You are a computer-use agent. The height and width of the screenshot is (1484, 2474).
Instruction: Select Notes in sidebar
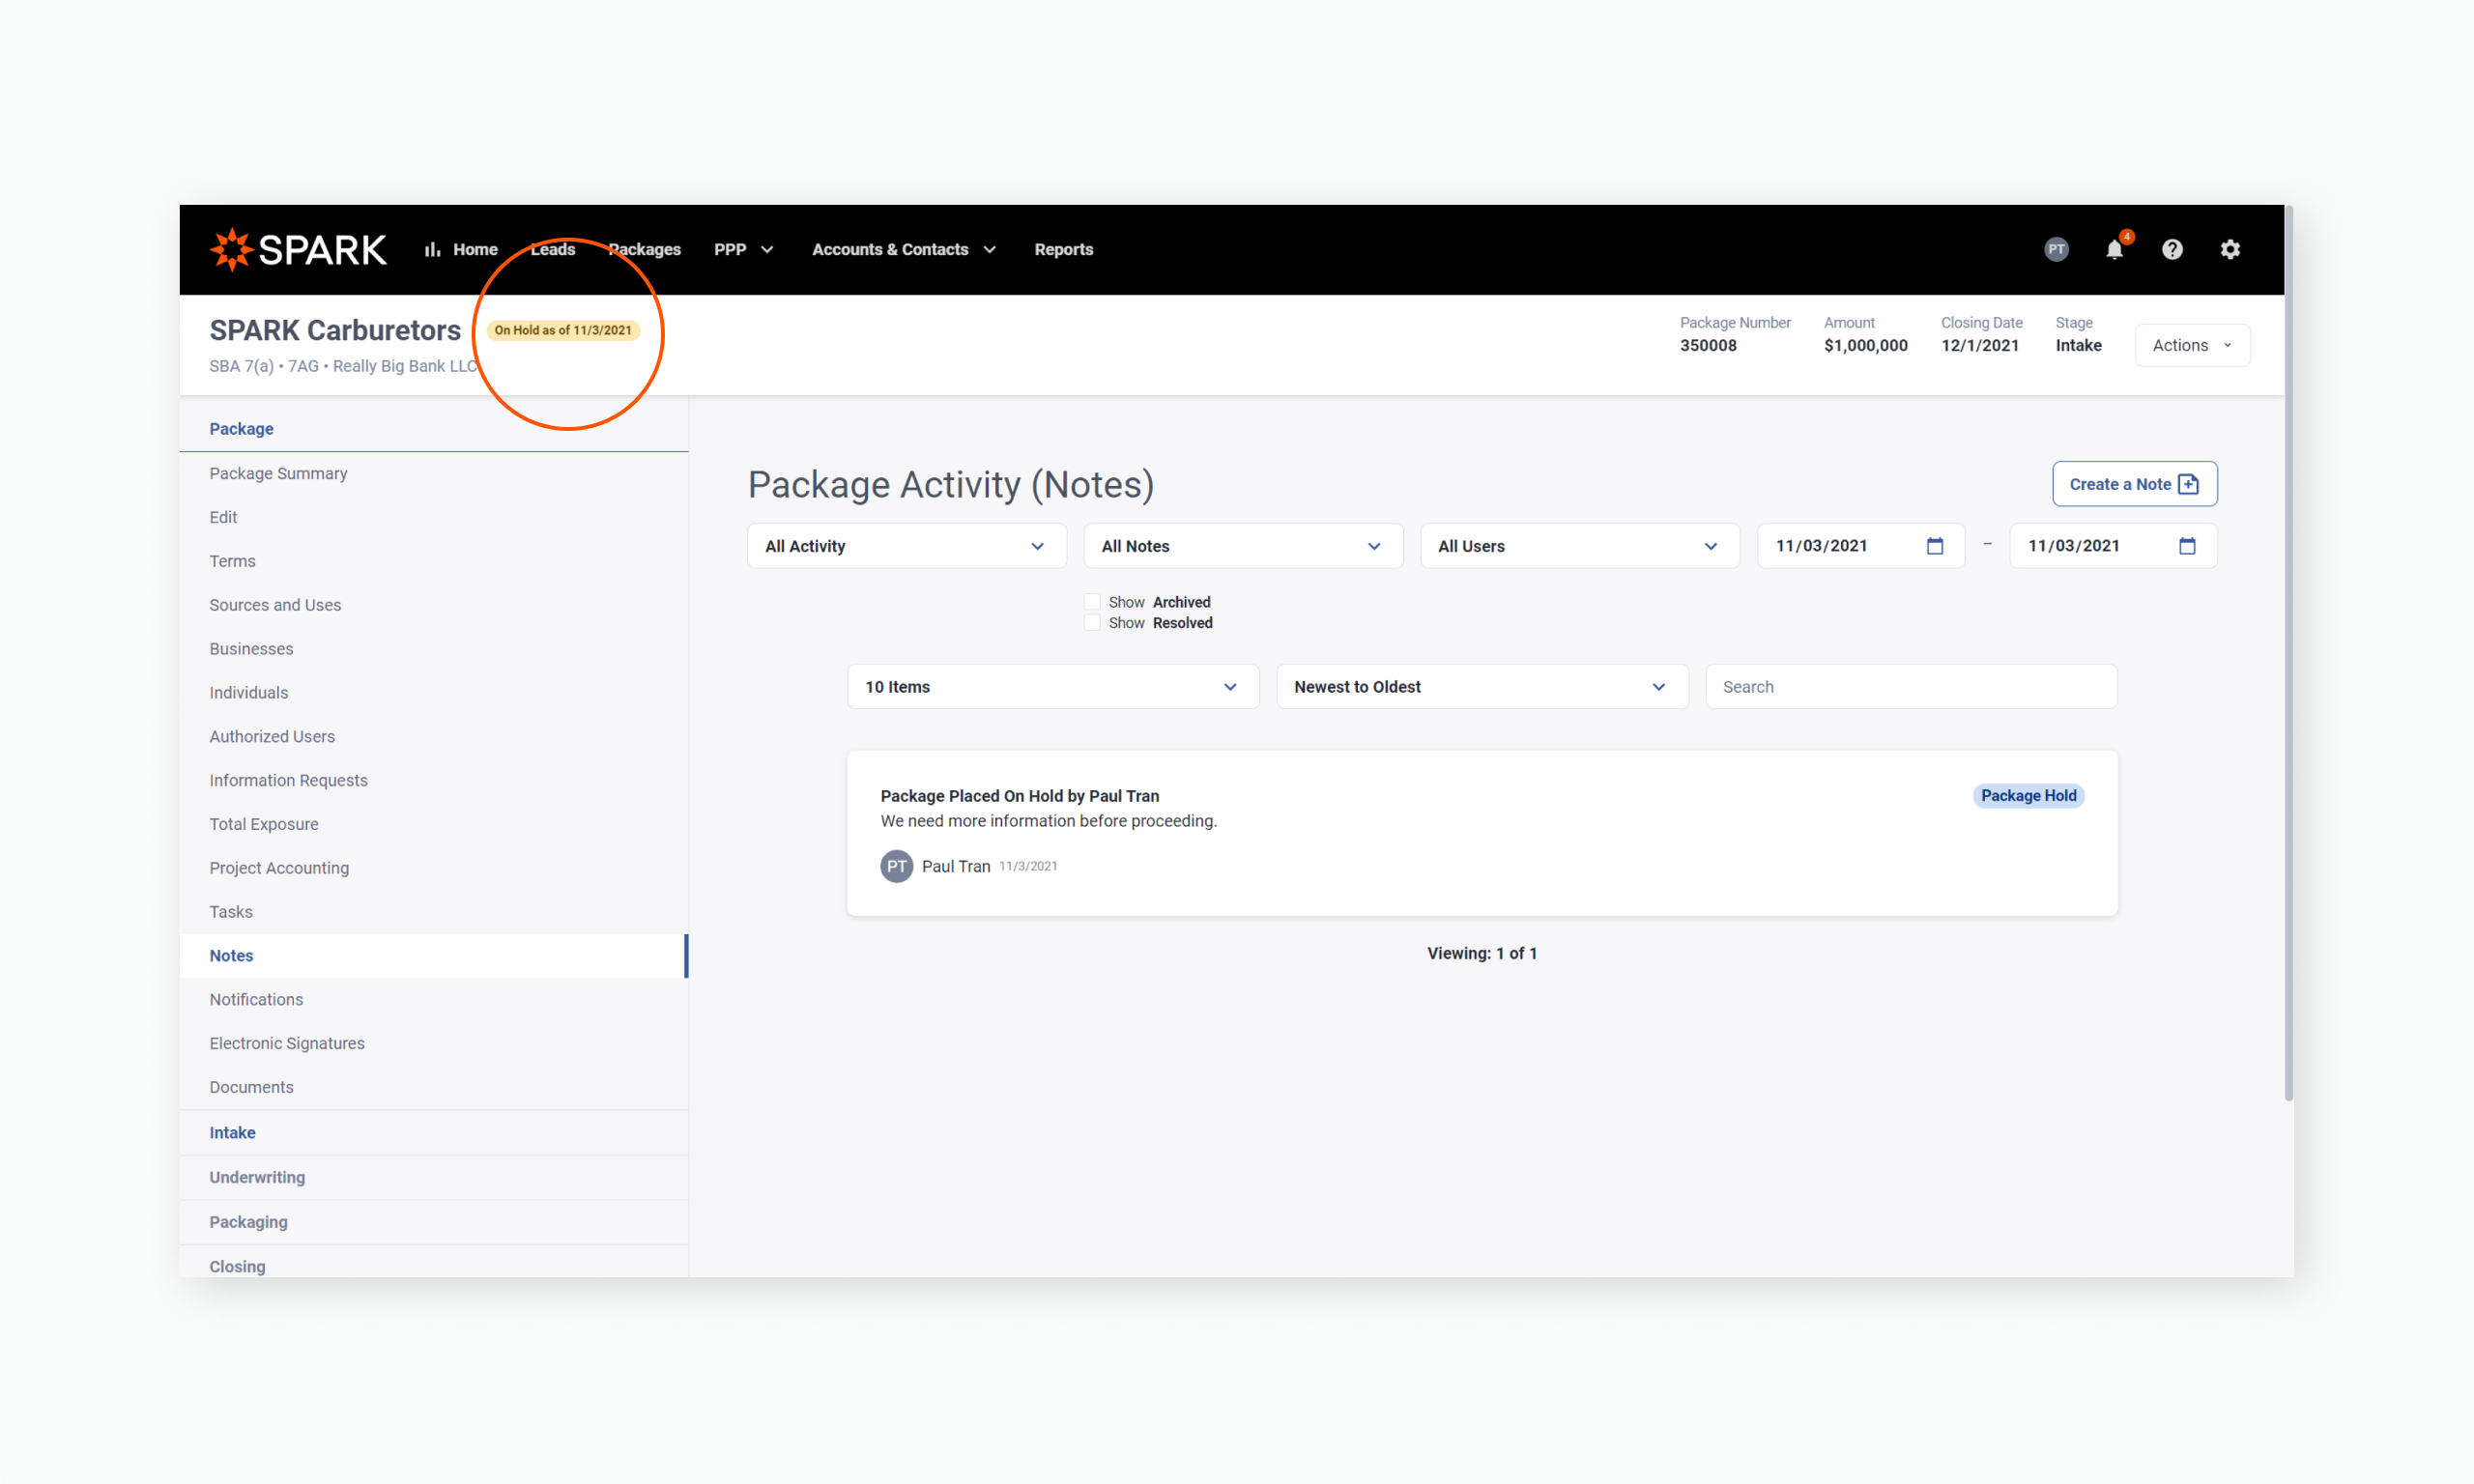click(x=433, y=956)
